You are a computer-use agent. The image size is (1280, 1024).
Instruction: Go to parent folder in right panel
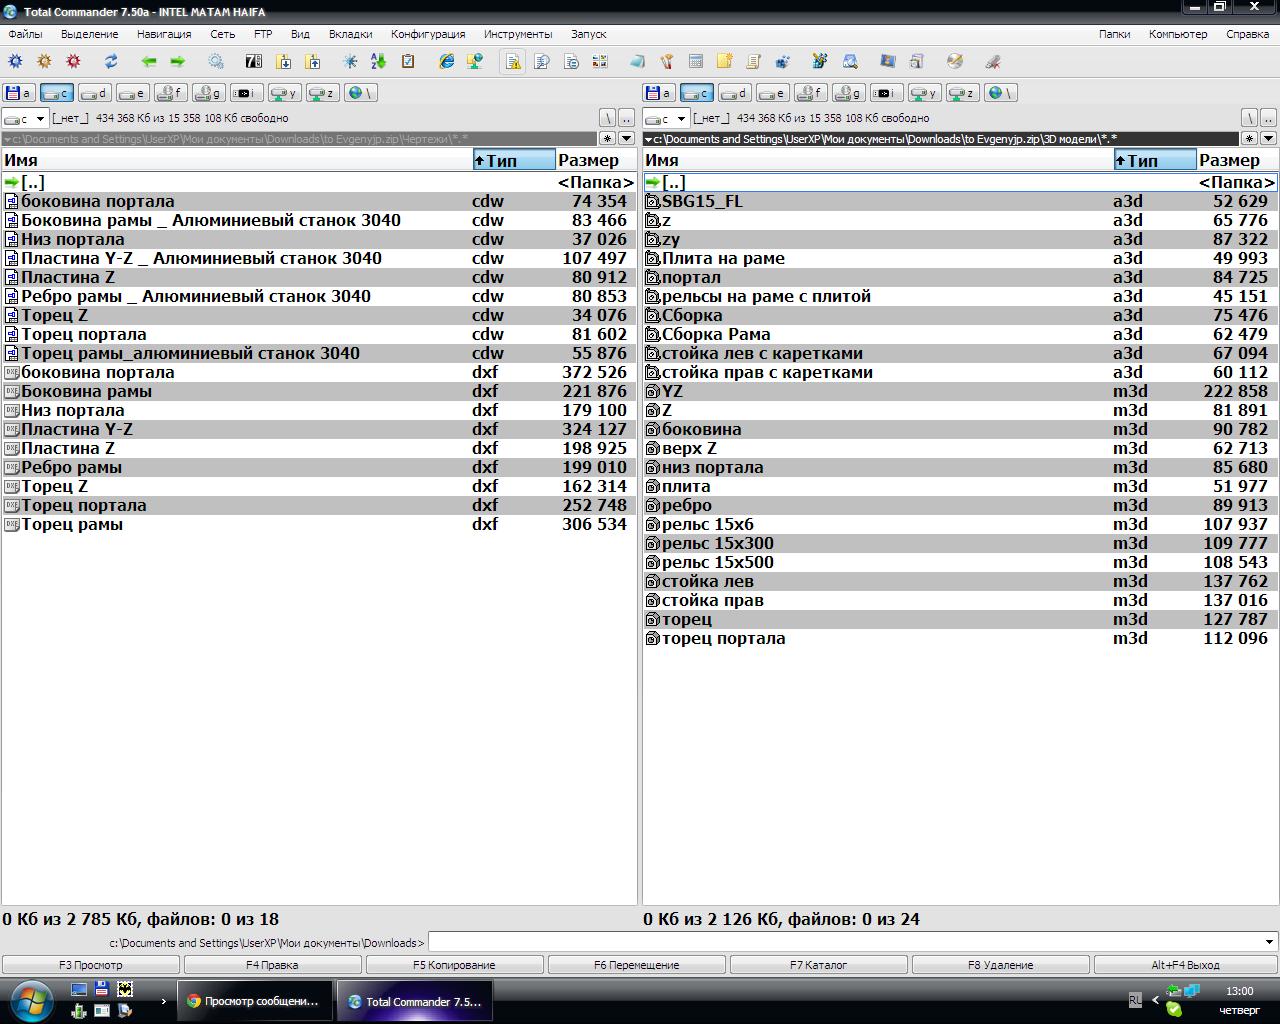pos(1268,118)
